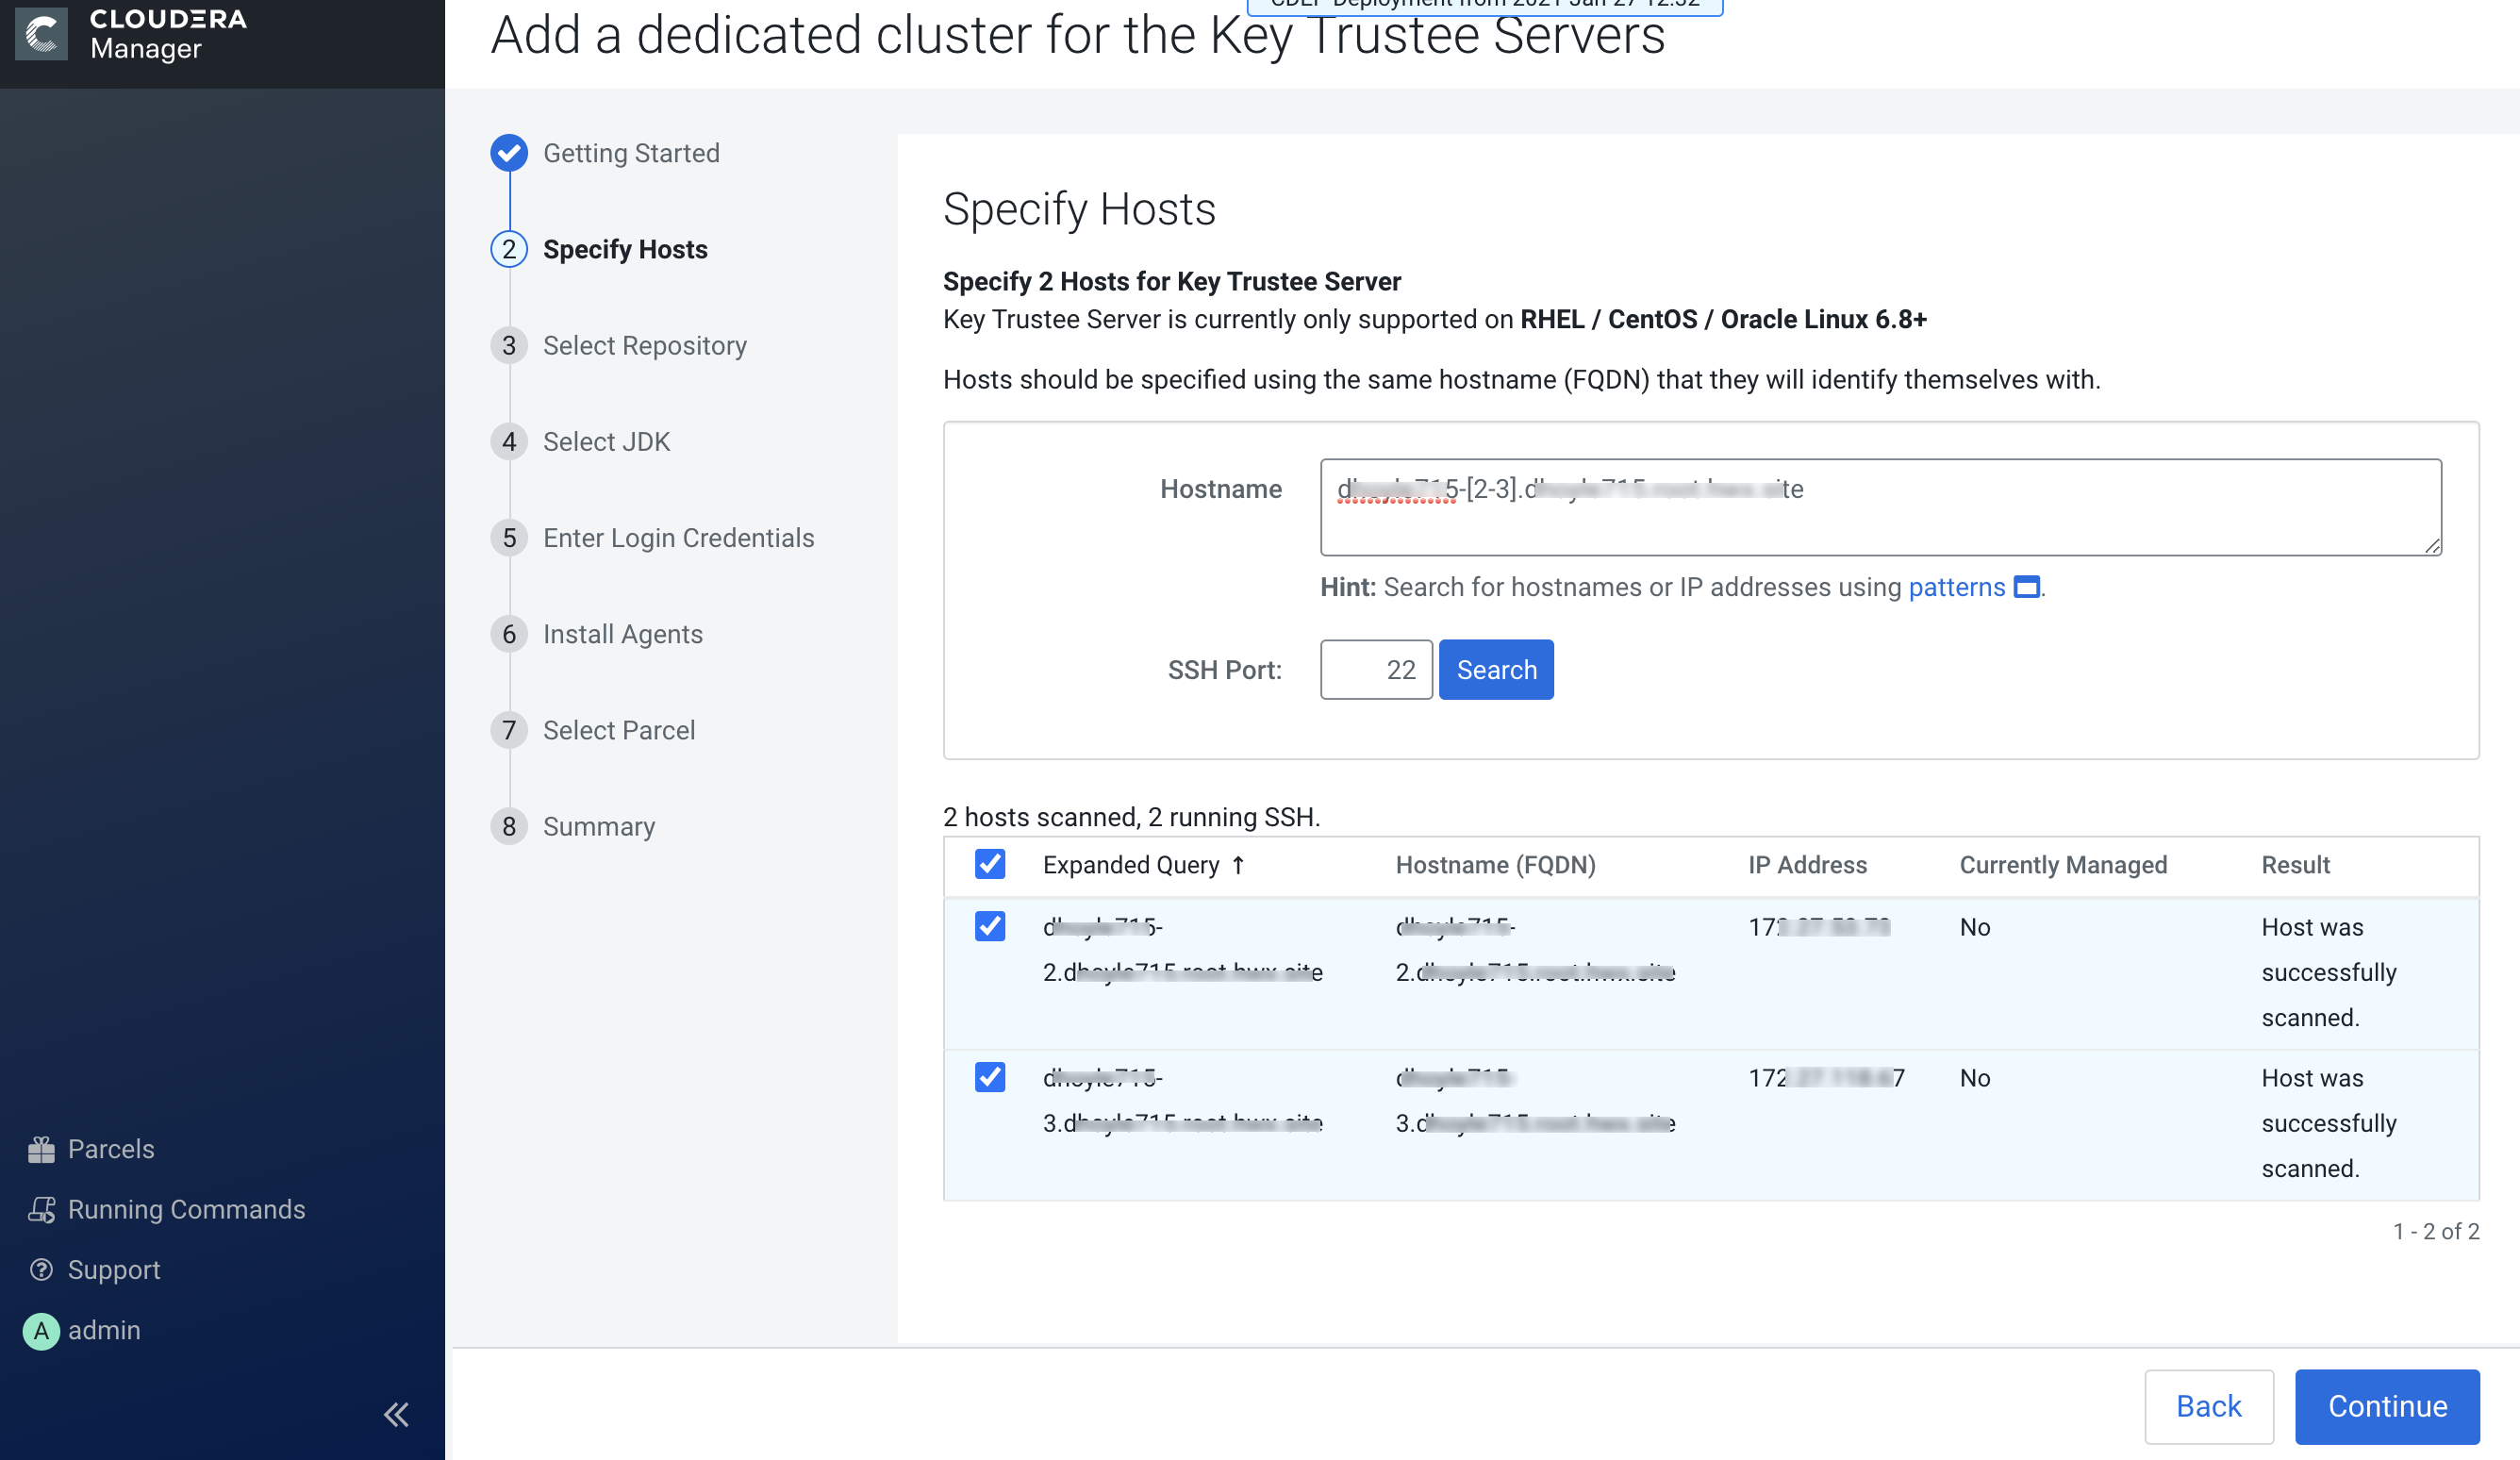Image resolution: width=2520 pixels, height=1460 pixels.
Task: Select step 4 Select JDK
Action: click(606, 441)
